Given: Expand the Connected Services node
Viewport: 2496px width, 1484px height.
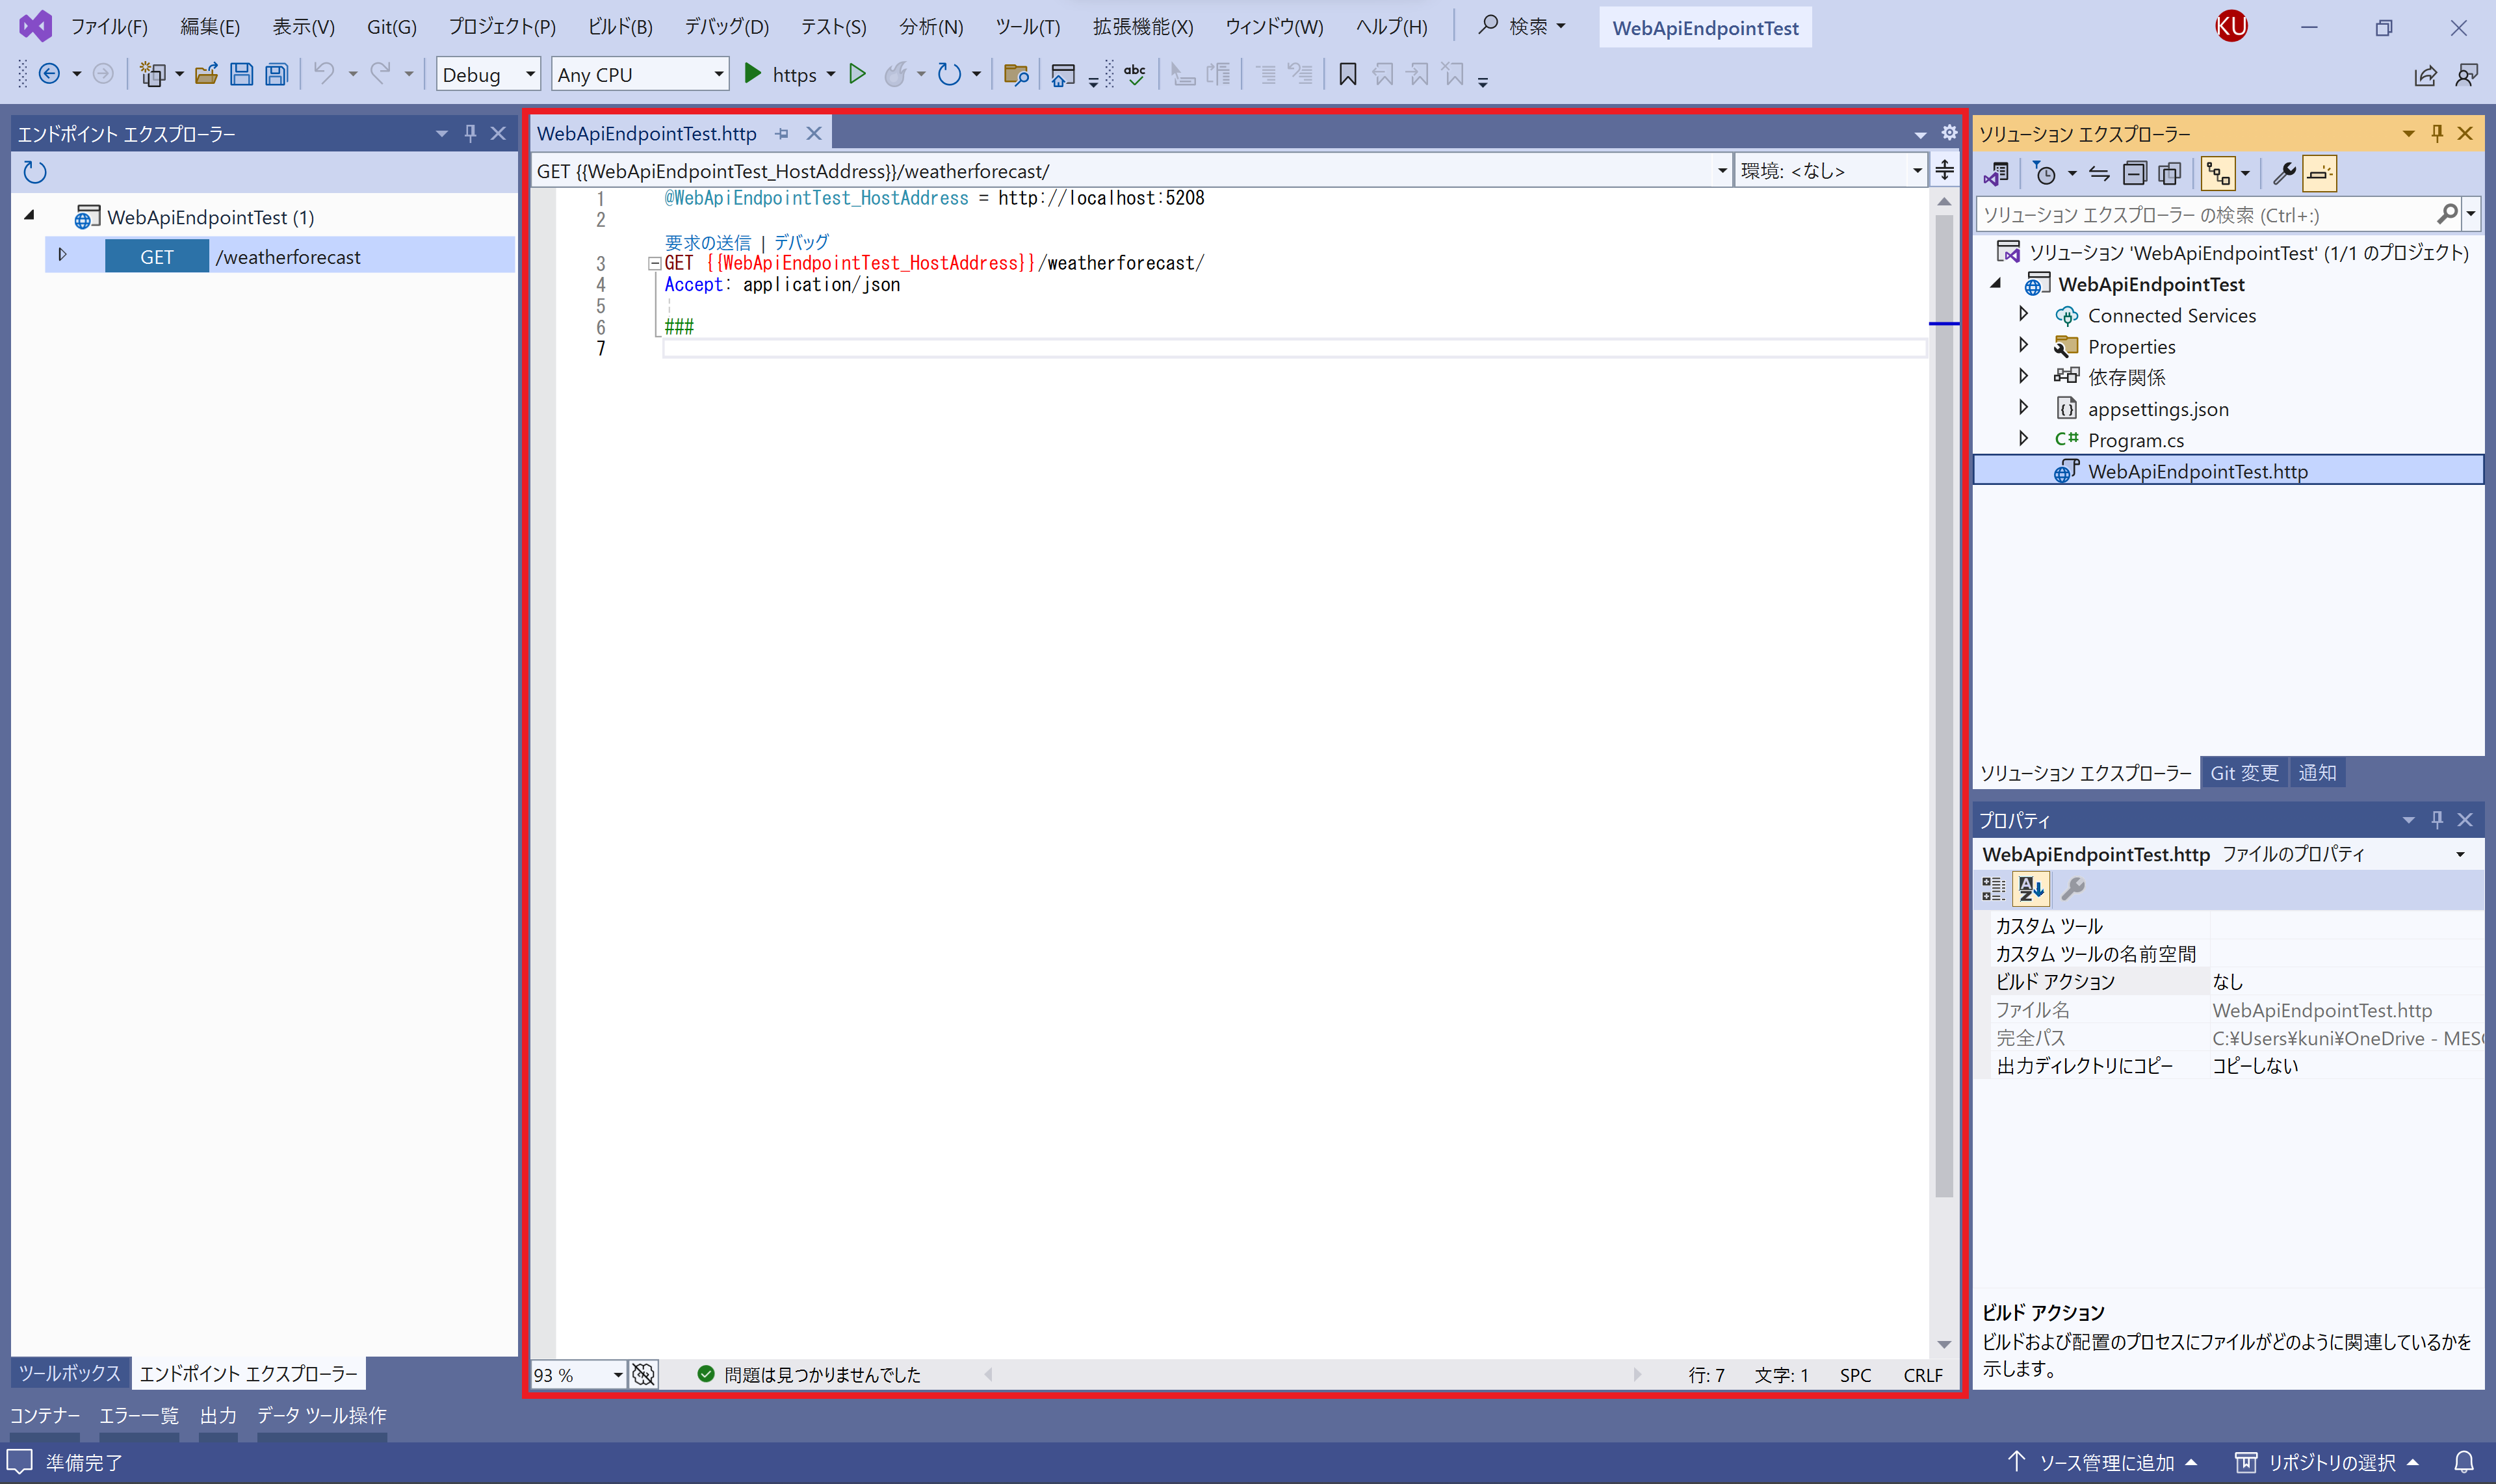Looking at the screenshot, I should tap(2024, 314).
